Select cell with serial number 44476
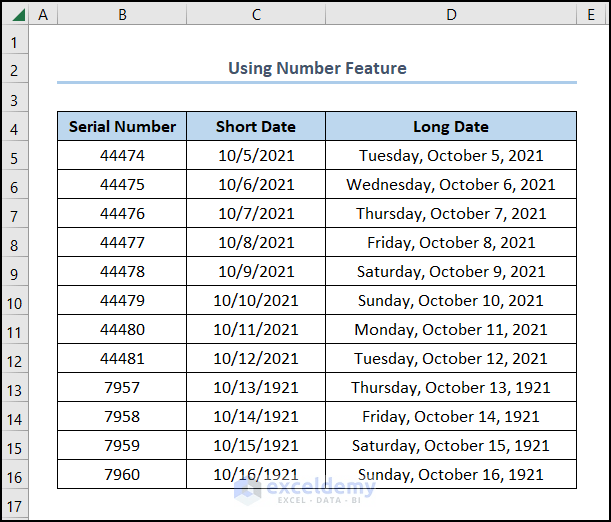This screenshot has width=611, height=522. [122, 213]
